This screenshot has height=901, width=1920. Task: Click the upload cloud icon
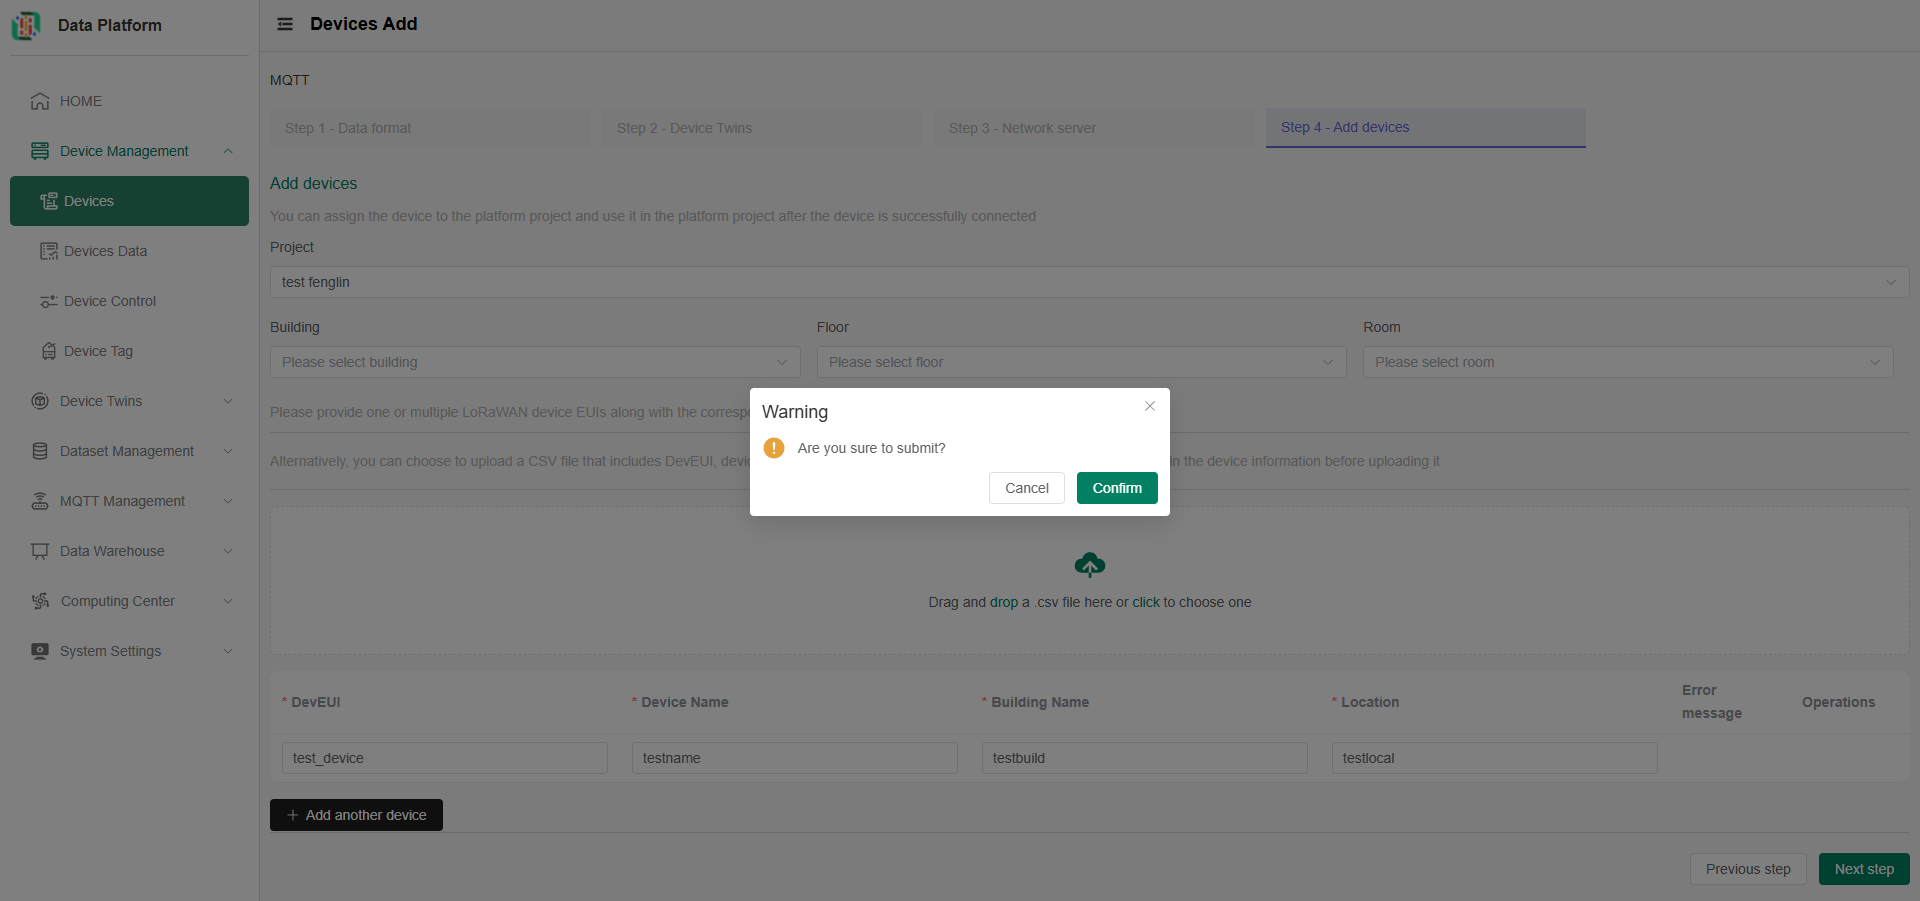coord(1090,564)
